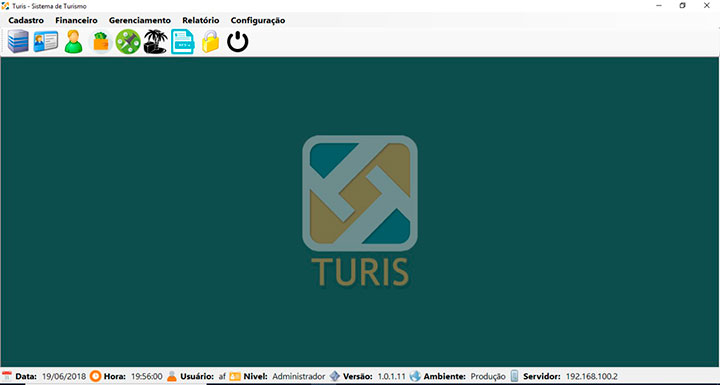Click the cyan document invoice icon
The width and height of the screenshot is (720, 385).
[183, 42]
